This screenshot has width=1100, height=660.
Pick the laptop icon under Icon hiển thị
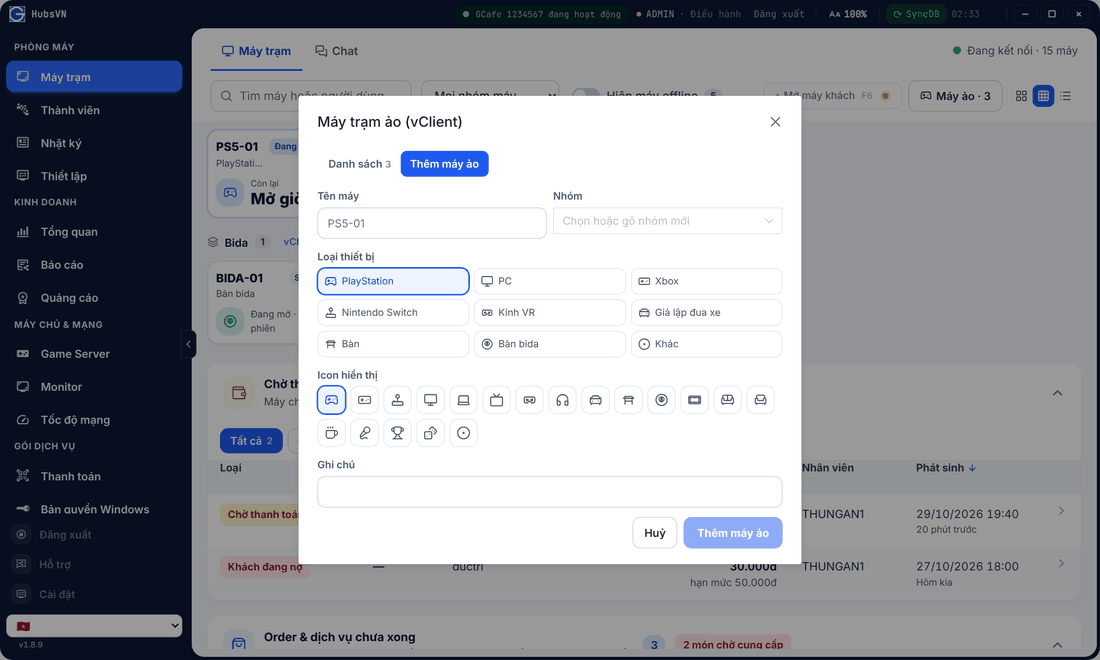tap(464, 400)
